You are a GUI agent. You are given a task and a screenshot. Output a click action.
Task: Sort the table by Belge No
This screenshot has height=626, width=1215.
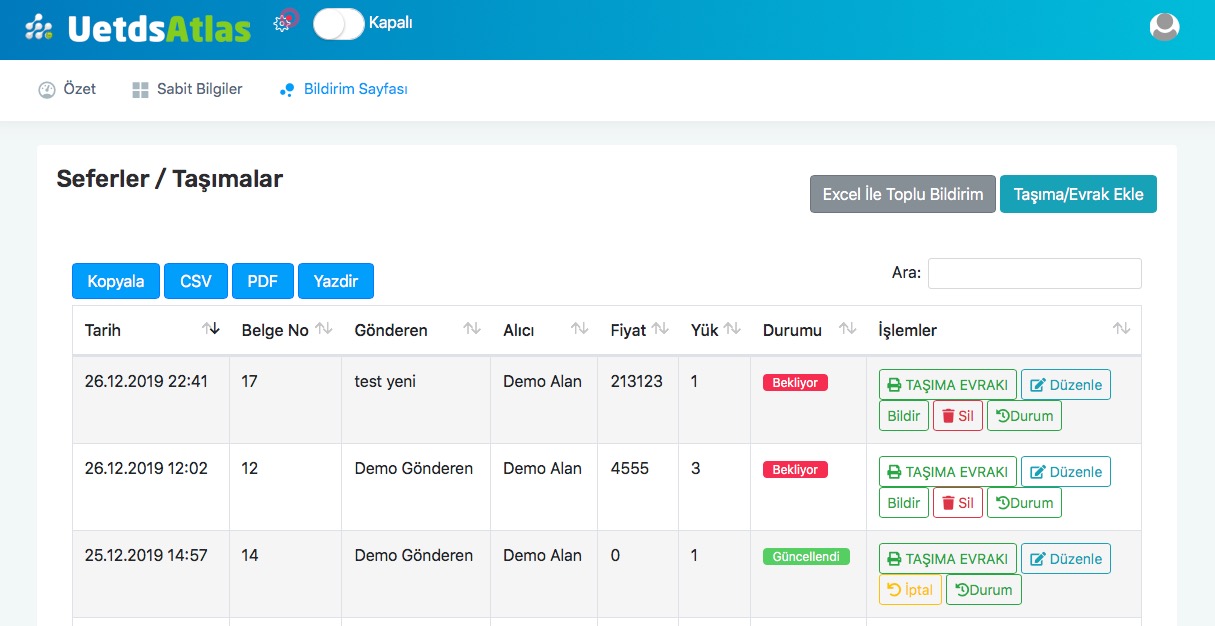(286, 330)
